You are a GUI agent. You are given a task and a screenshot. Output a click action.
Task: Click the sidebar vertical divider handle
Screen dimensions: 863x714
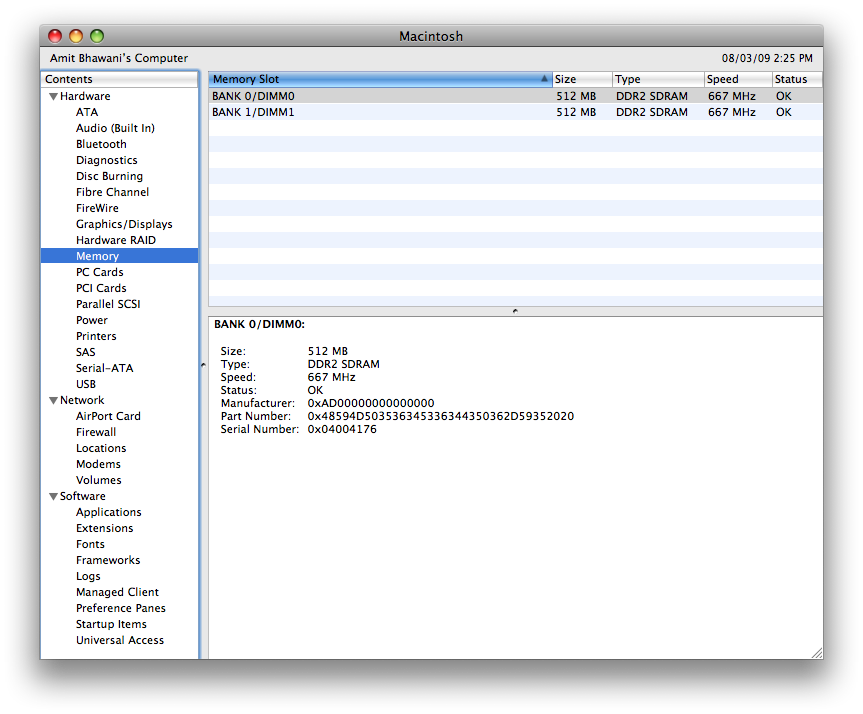point(203,365)
